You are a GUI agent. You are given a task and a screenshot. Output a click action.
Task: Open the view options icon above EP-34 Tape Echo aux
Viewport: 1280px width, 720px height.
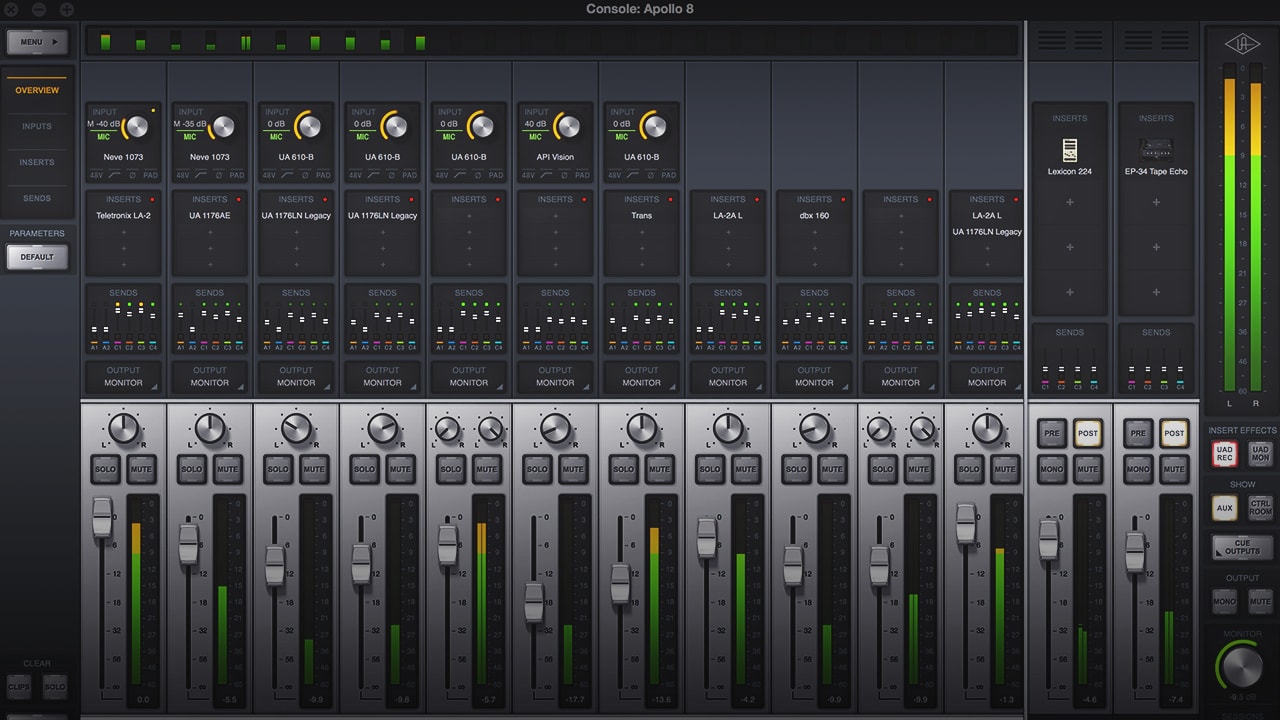pyautogui.click(x=1157, y=40)
